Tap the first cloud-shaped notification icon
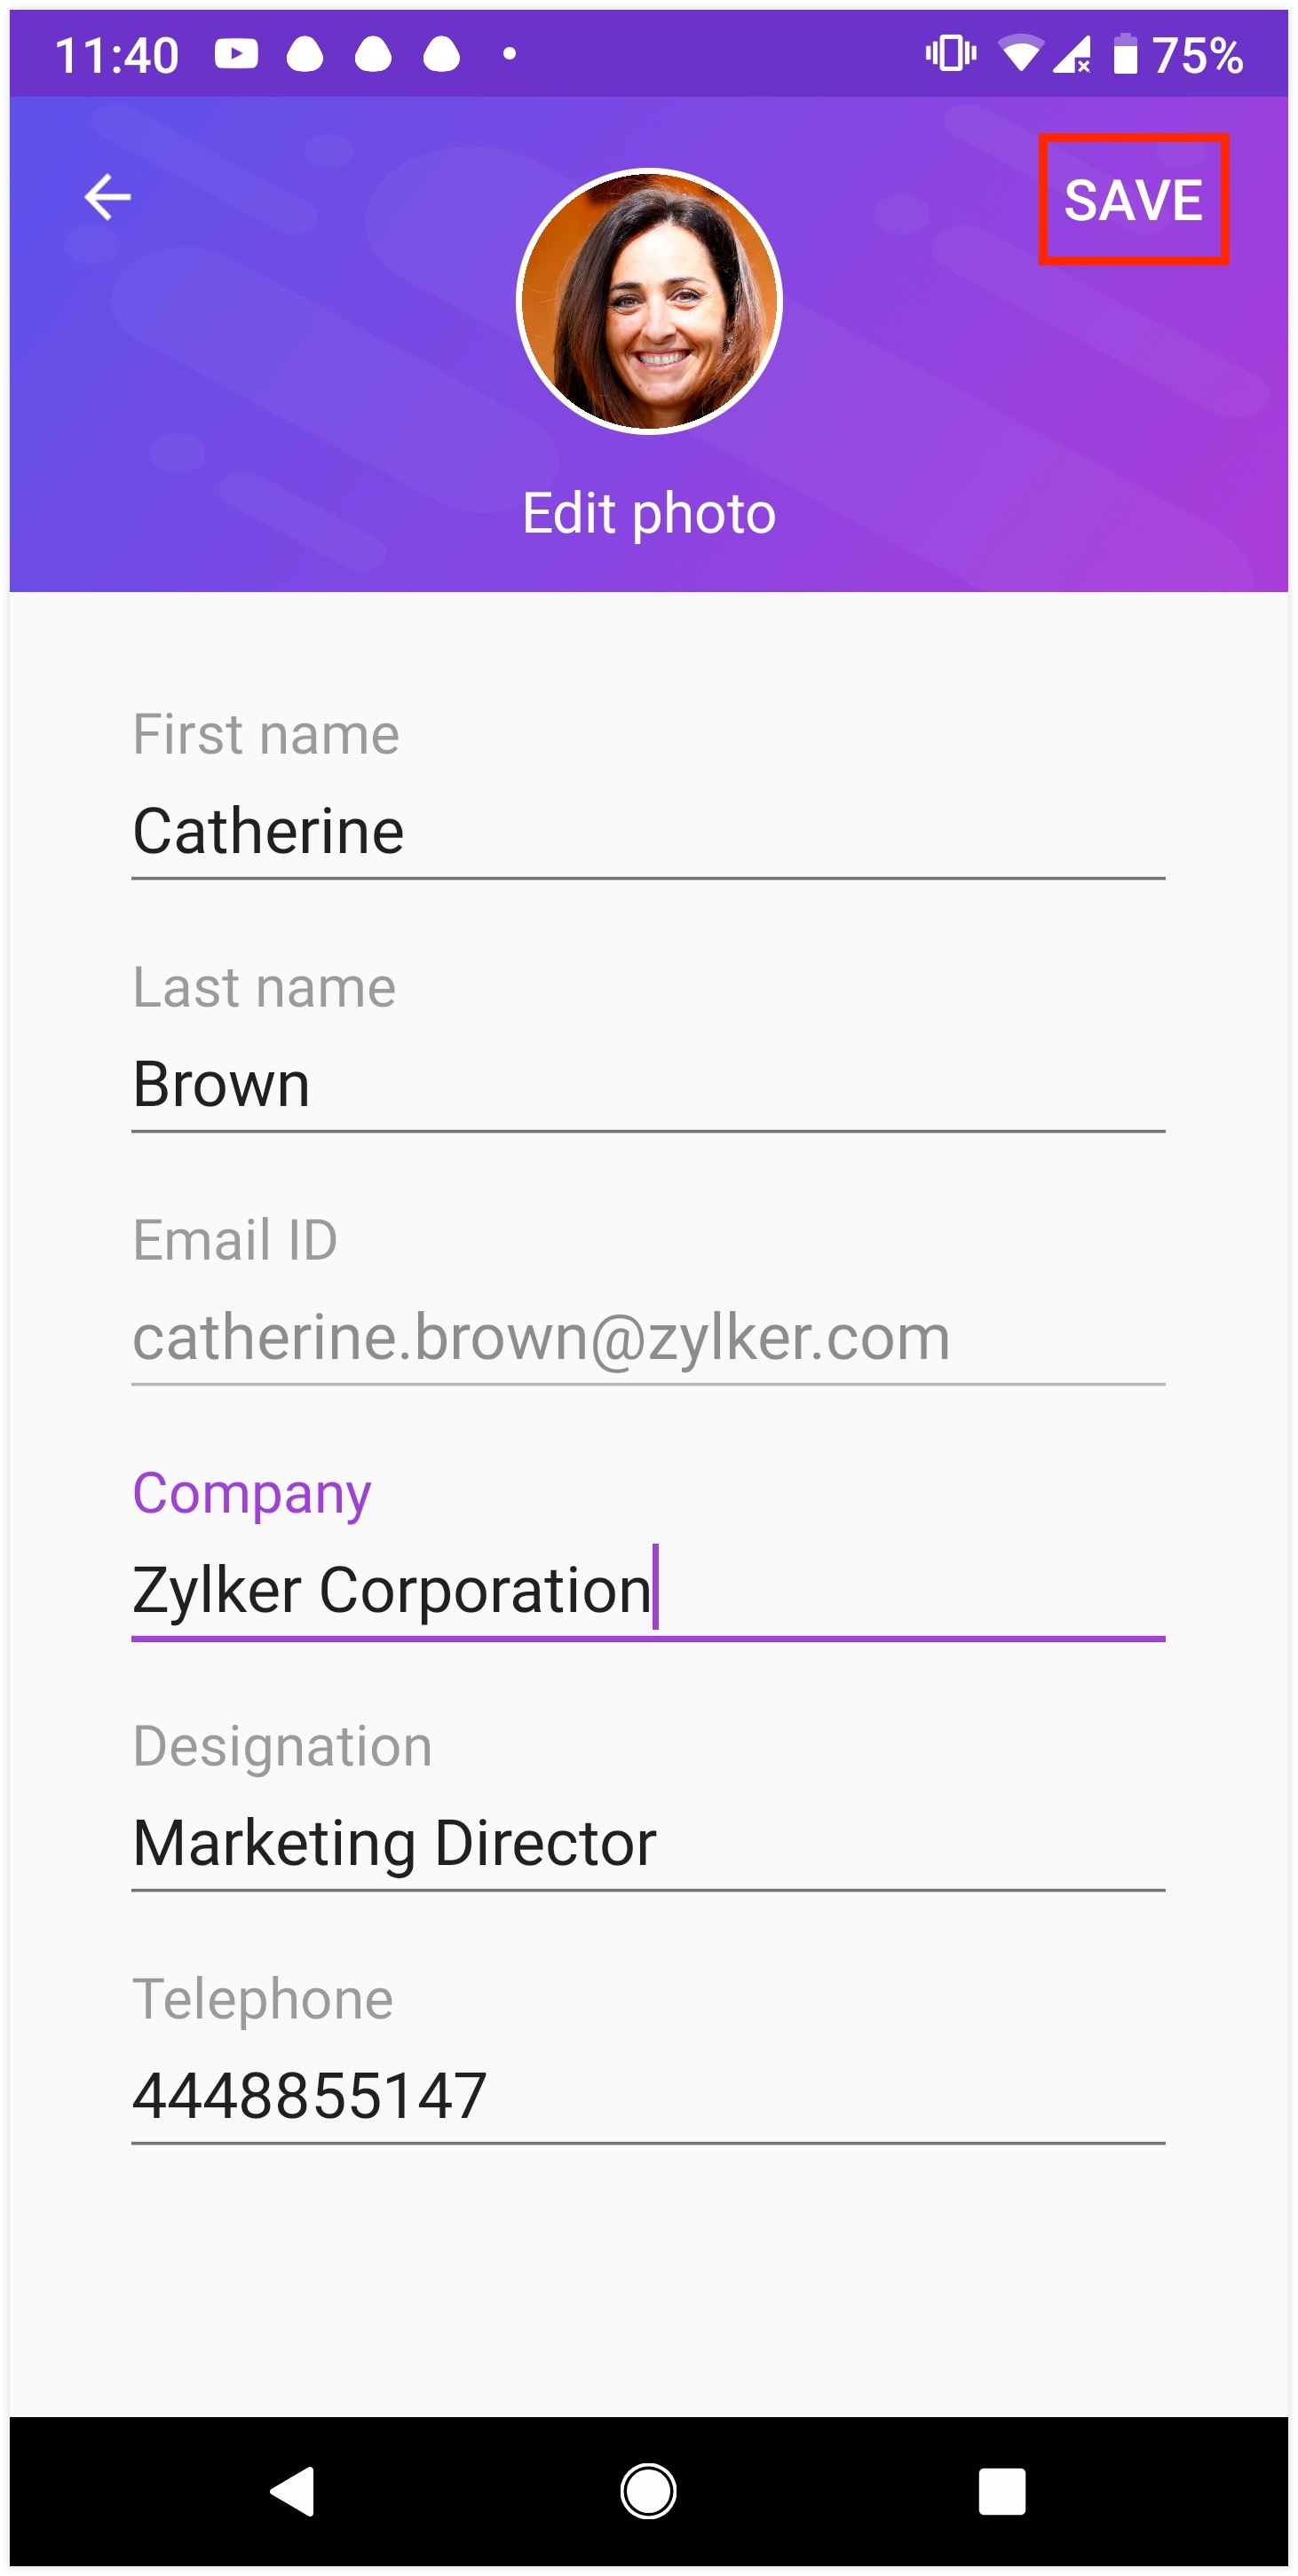Screen dimensions: 1298x2576 pos(305,54)
